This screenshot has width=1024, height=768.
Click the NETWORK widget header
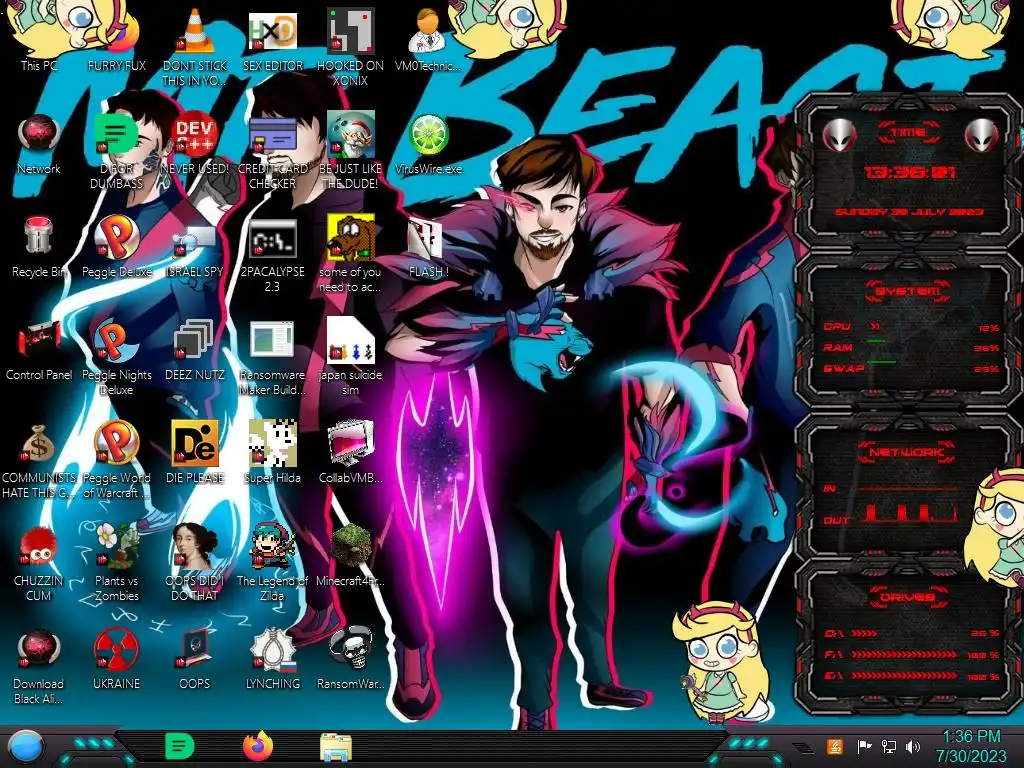click(x=906, y=452)
